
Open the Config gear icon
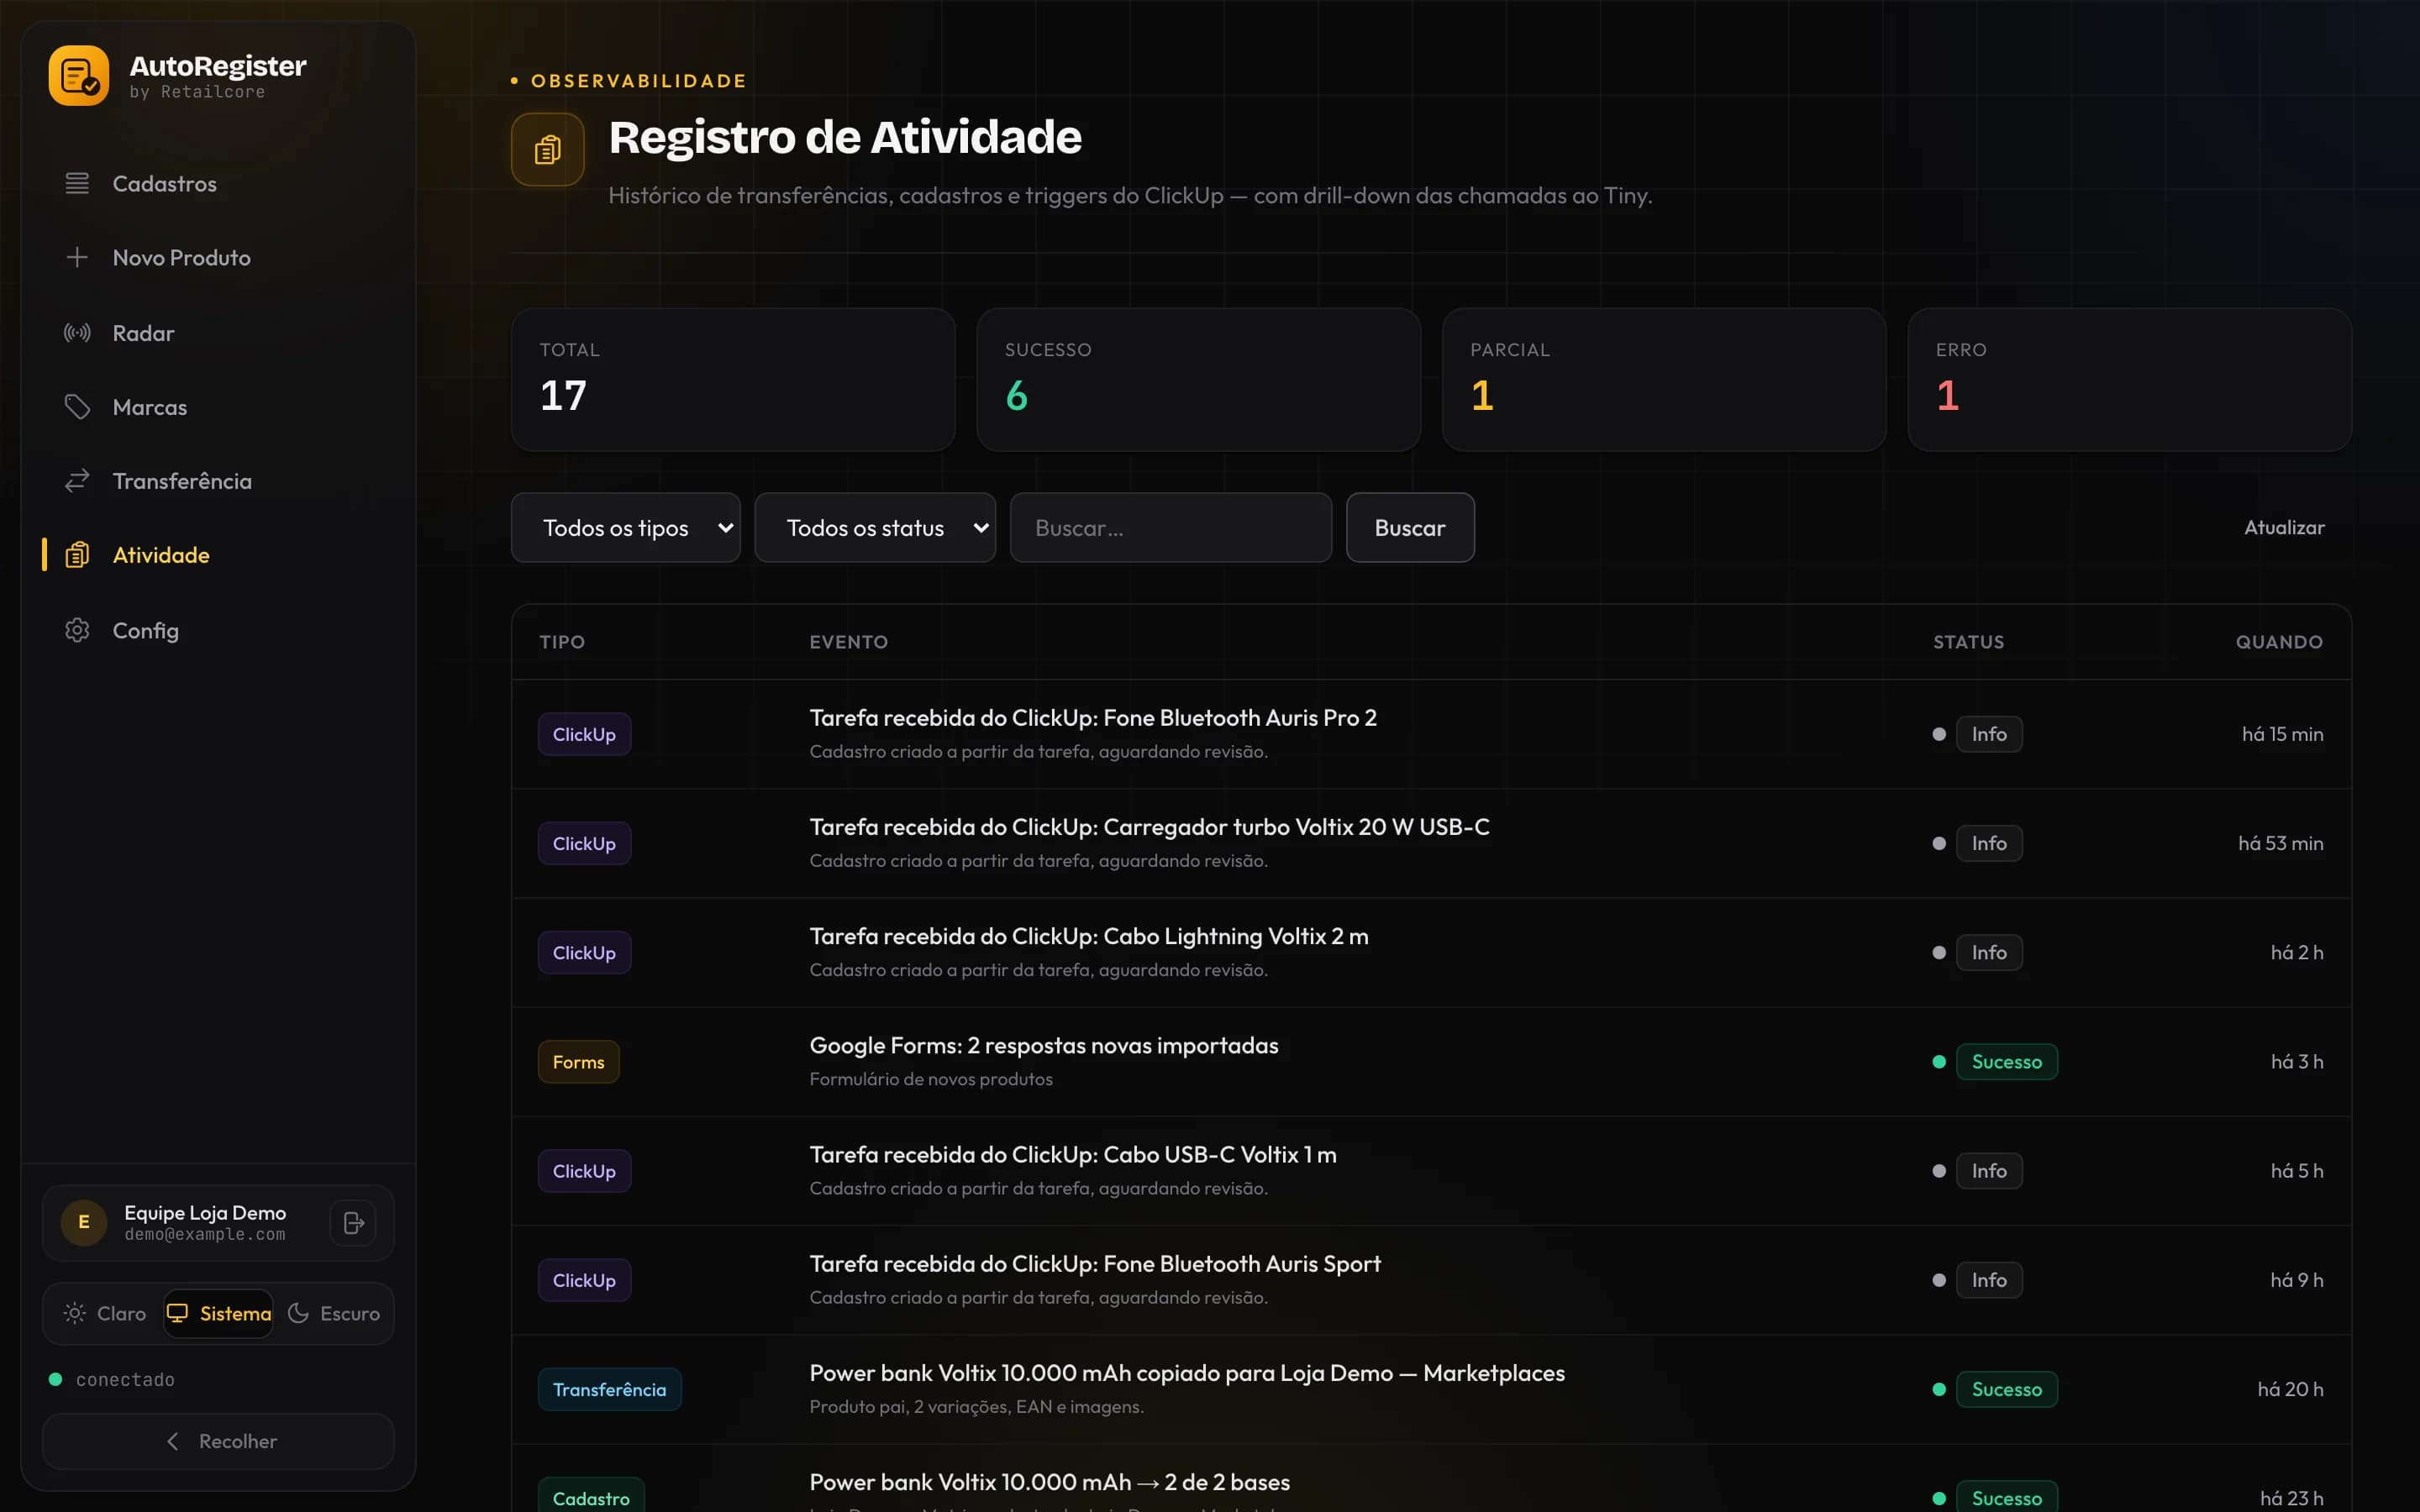(x=77, y=630)
